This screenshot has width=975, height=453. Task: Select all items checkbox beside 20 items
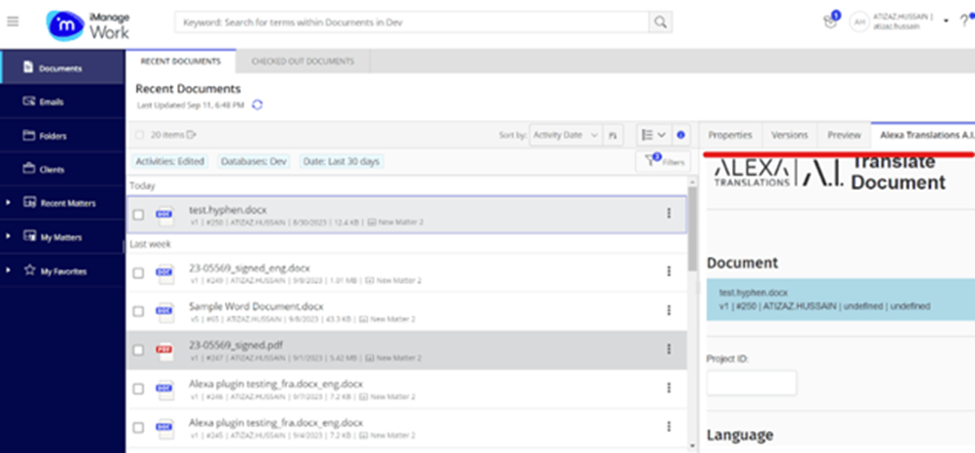click(x=139, y=135)
